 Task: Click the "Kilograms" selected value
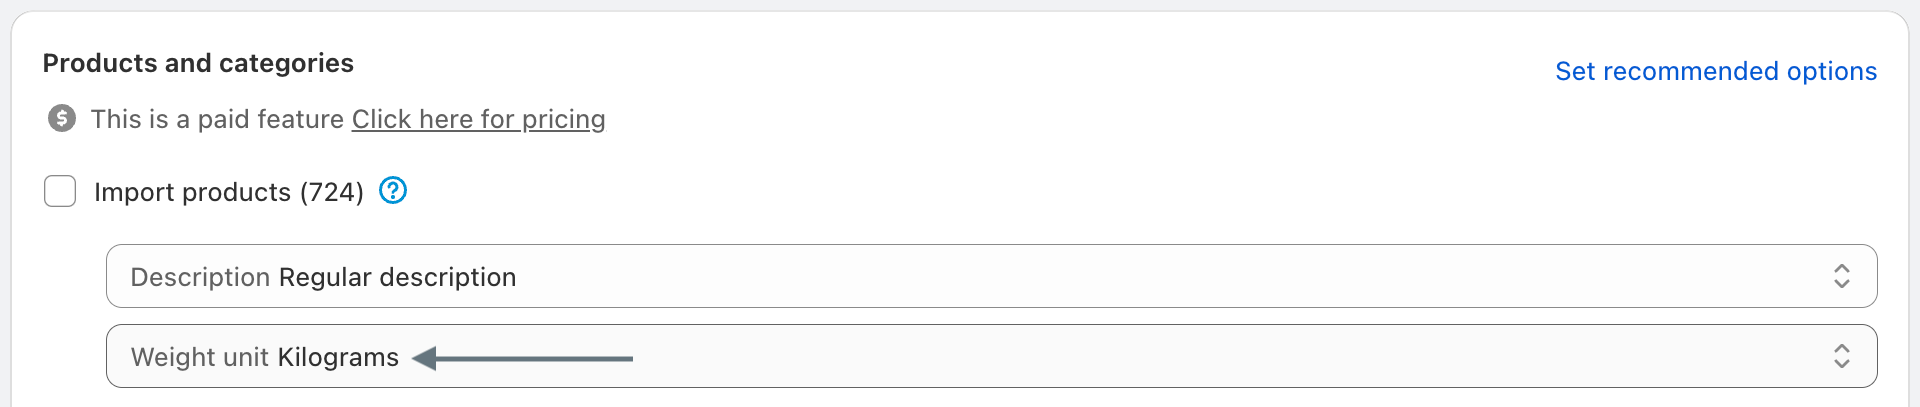coord(338,357)
